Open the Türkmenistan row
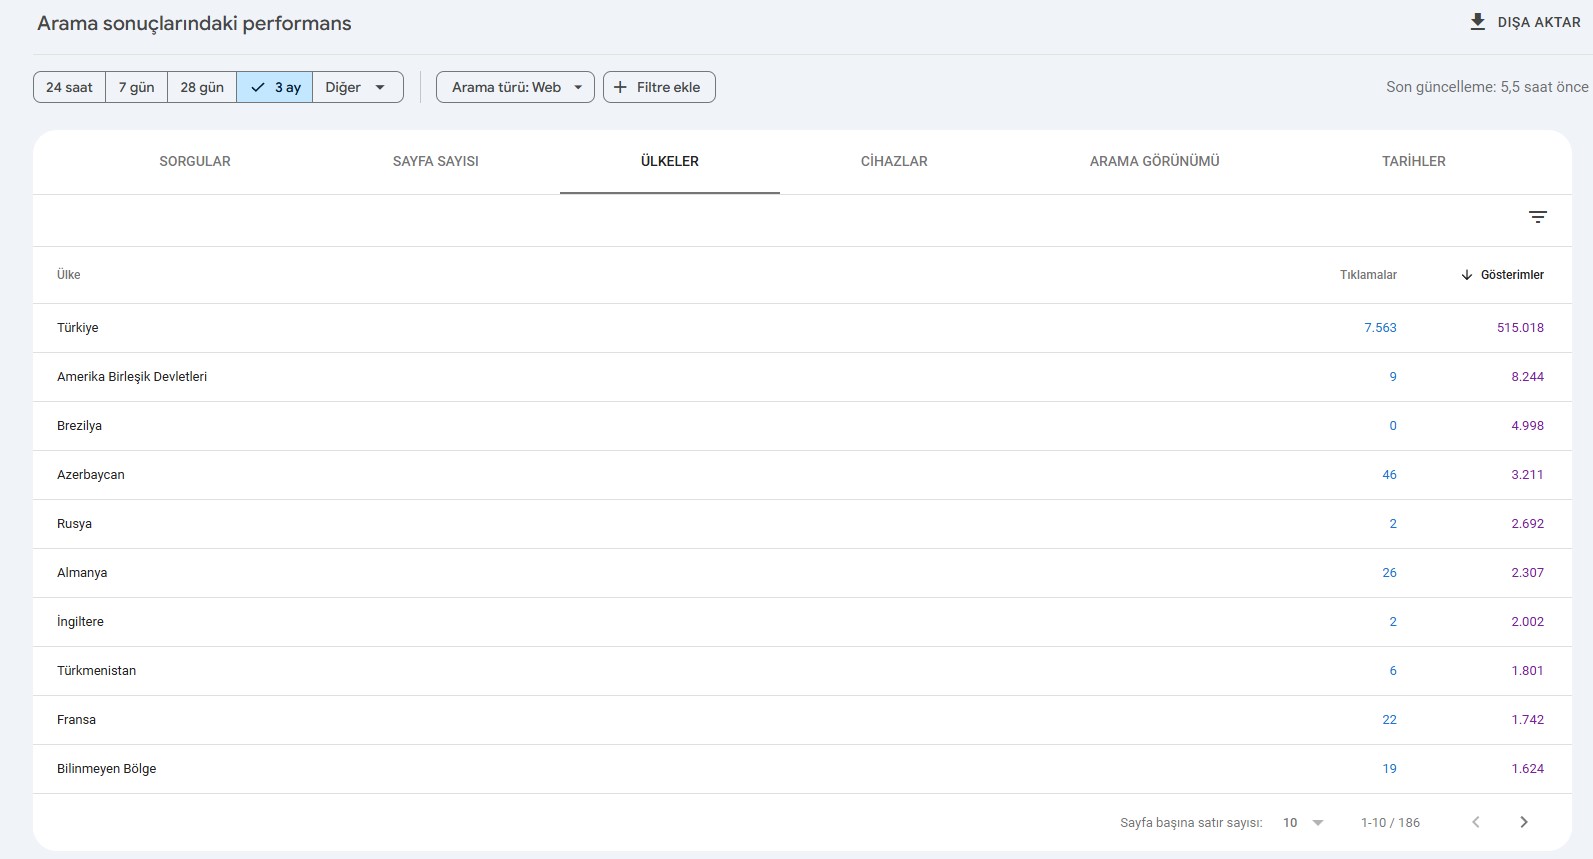Screen dimensions: 1593x859 pos(802,671)
